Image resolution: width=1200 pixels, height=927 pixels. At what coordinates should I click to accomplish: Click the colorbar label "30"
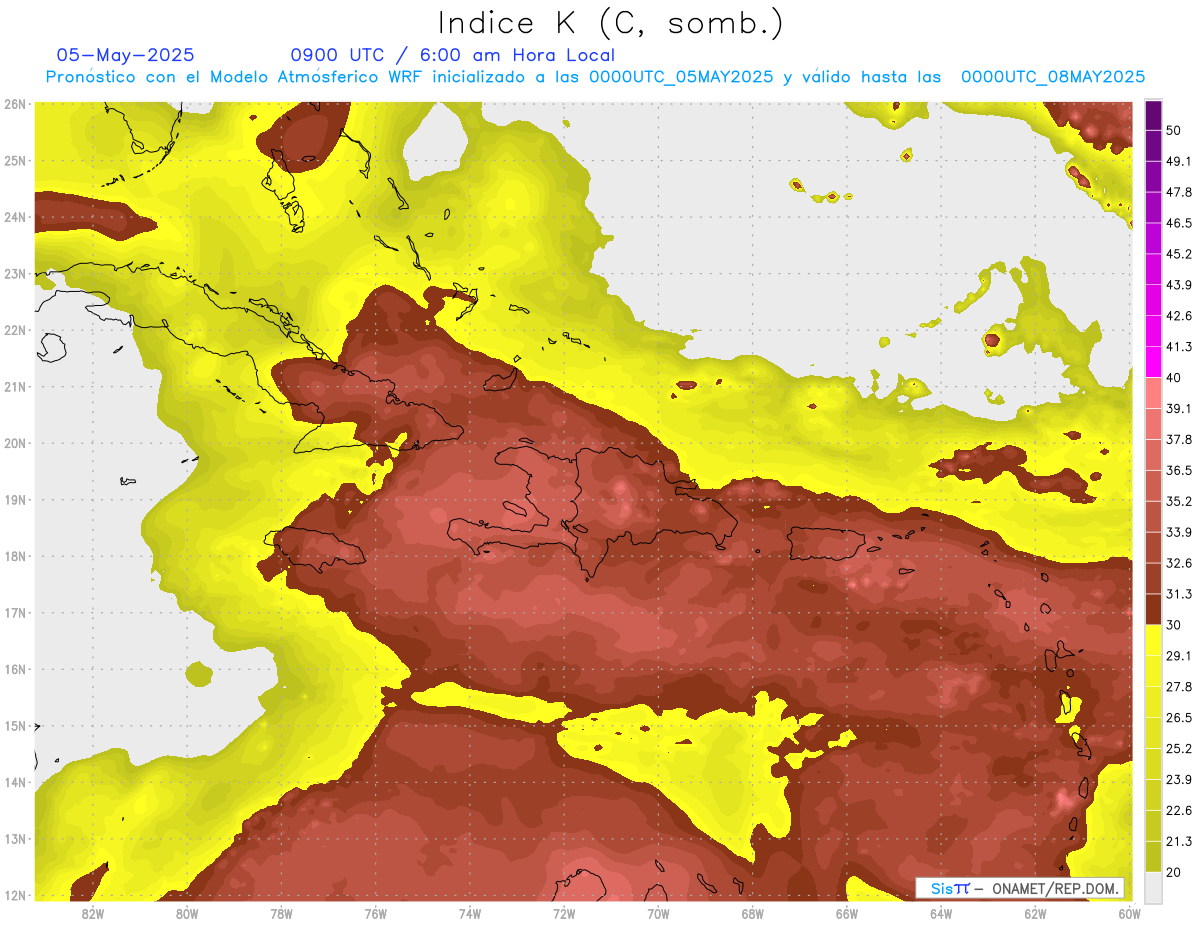pyautogui.click(x=1173, y=625)
